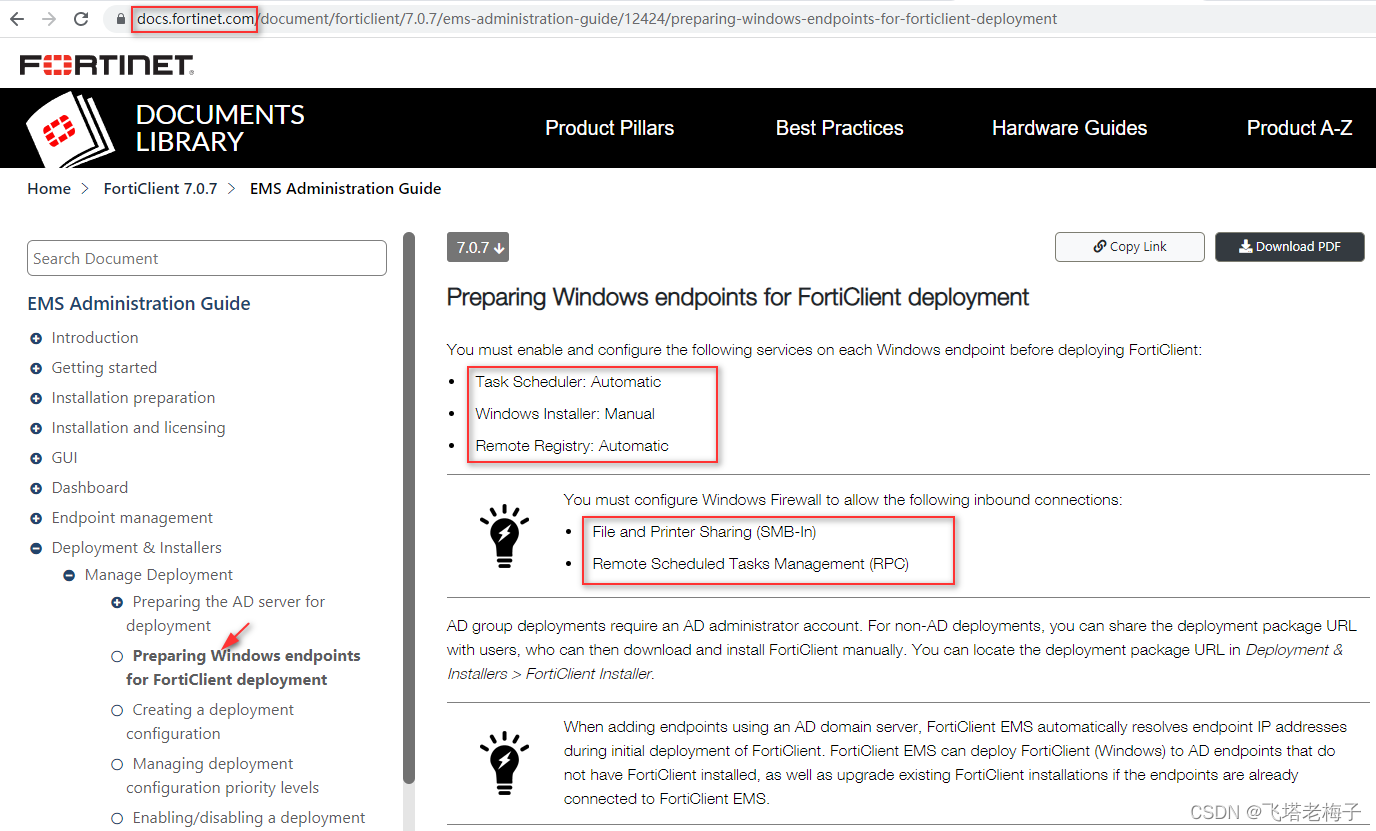Click the DOCUMENTS LIBRARY title
The image size is (1376, 831).
pyautogui.click(x=220, y=128)
